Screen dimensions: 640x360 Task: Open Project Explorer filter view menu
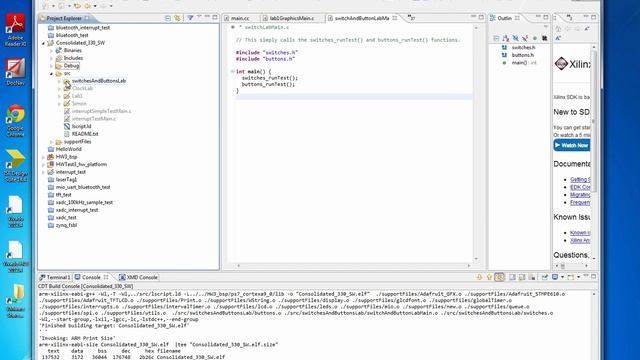click(x=190, y=18)
